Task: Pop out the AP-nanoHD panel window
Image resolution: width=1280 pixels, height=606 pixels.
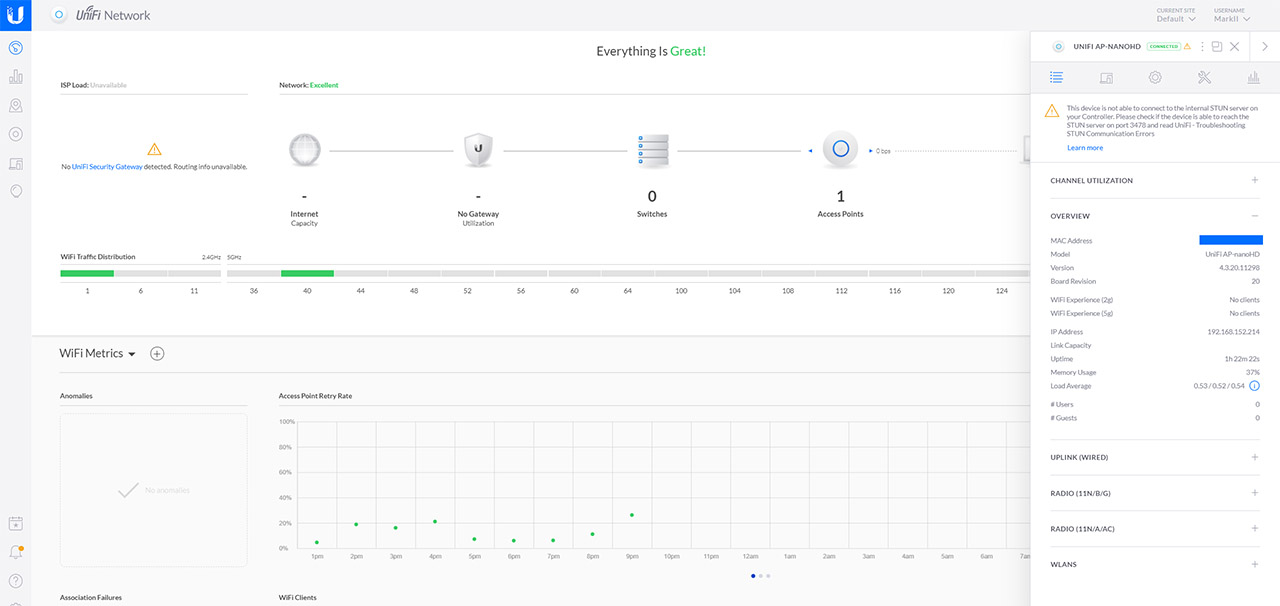Action: 1217,47
